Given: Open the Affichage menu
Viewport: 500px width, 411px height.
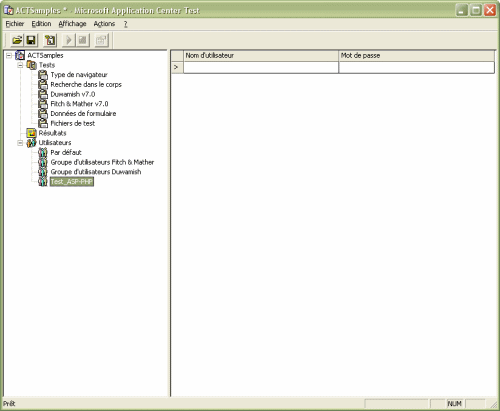Looking at the screenshot, I should 72,24.
